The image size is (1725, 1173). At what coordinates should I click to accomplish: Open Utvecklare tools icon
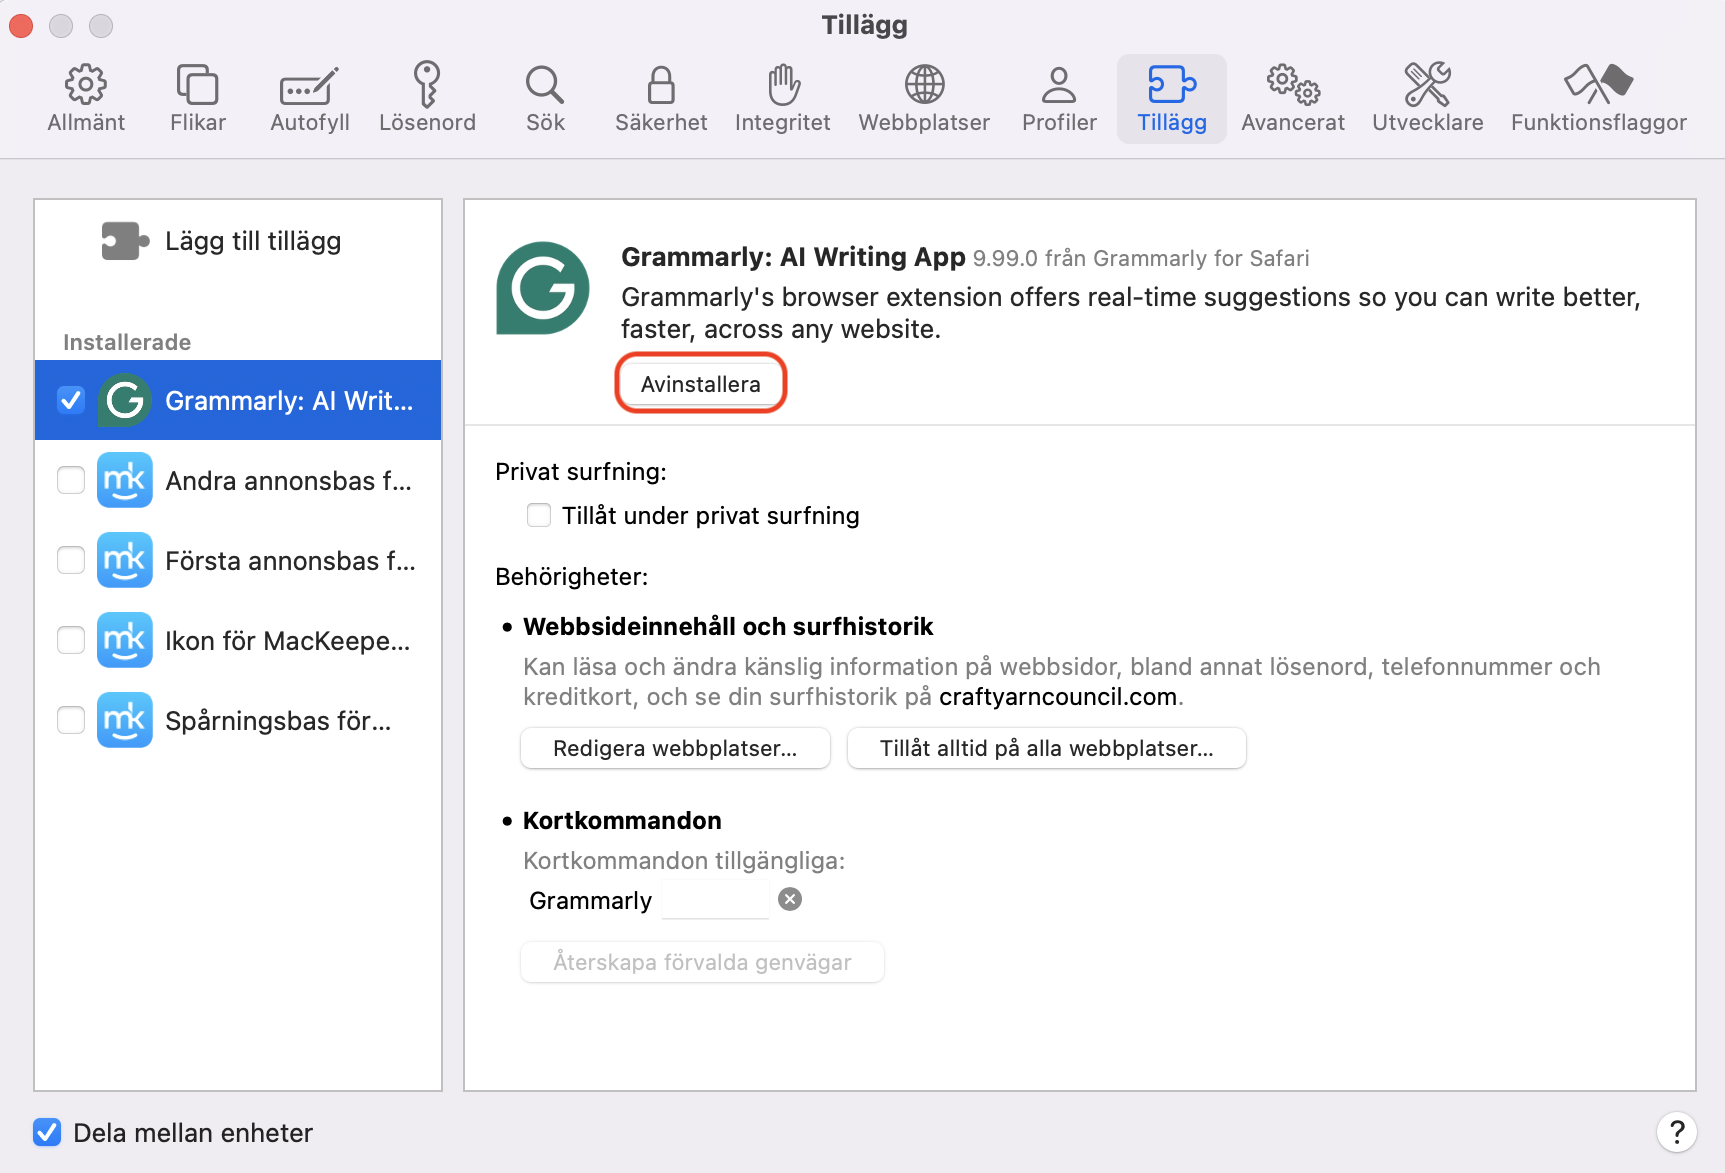(1427, 85)
